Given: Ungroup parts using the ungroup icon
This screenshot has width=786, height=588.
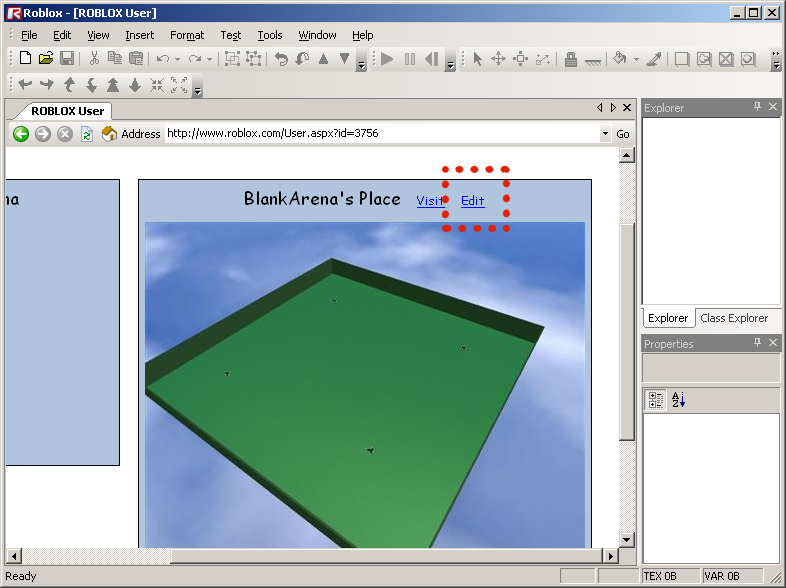Looking at the screenshot, I should click(x=254, y=59).
